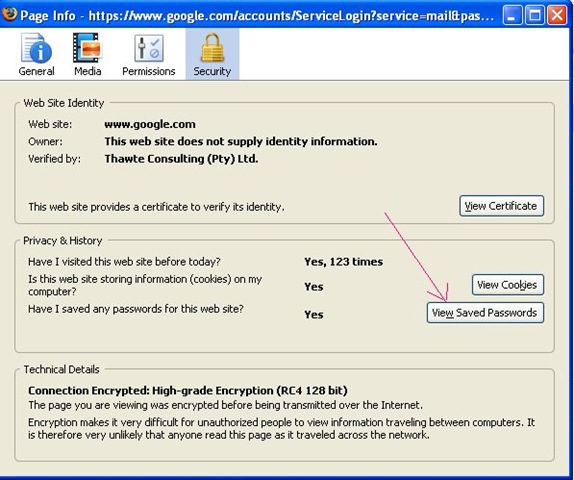Maximize the Page Info window
Screen dimensions: 574x480
(534, 16)
